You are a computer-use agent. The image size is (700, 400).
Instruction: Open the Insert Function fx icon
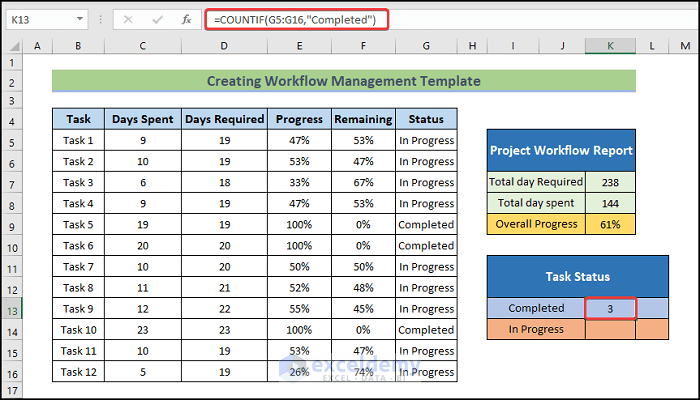[x=187, y=20]
